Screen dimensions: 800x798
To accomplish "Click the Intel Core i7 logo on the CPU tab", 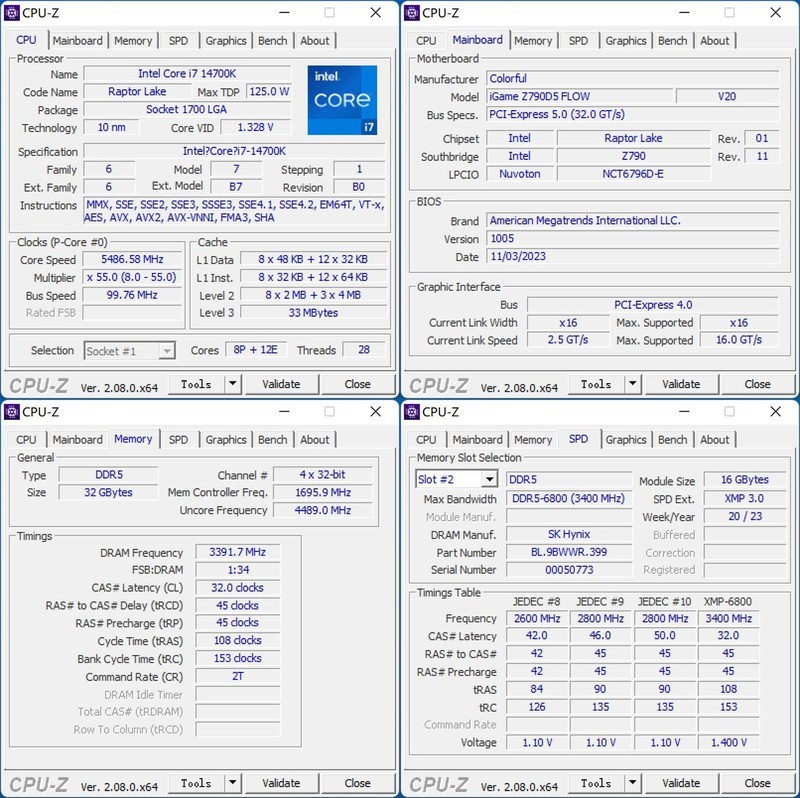I will point(341,97).
